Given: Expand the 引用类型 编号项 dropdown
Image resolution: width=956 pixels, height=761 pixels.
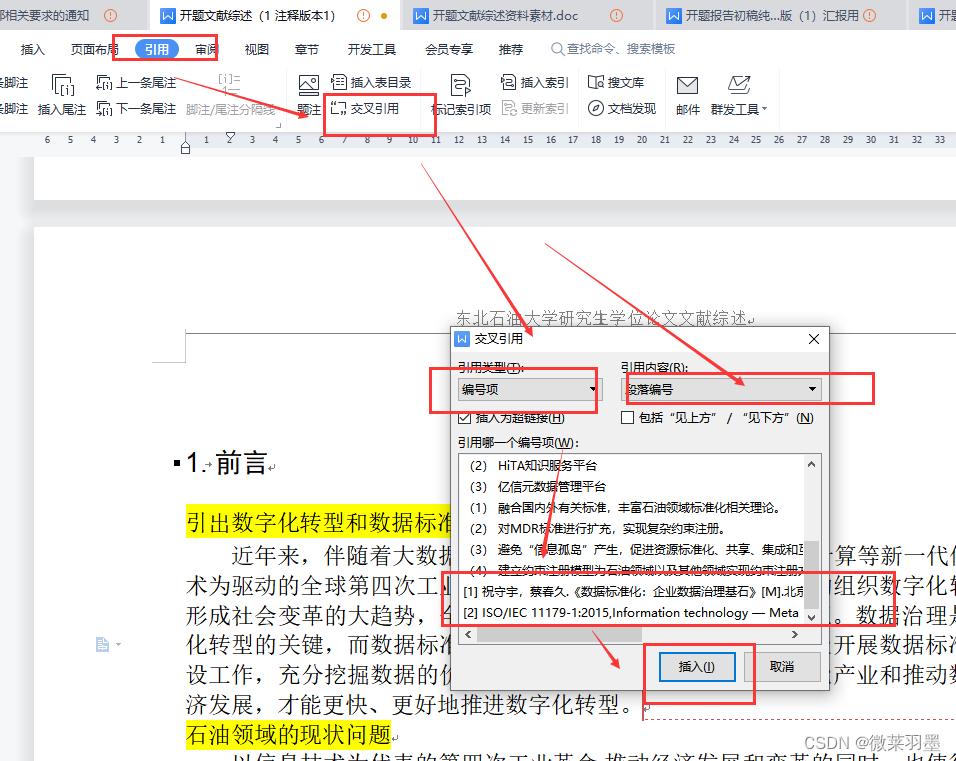Looking at the screenshot, I should [530, 389].
